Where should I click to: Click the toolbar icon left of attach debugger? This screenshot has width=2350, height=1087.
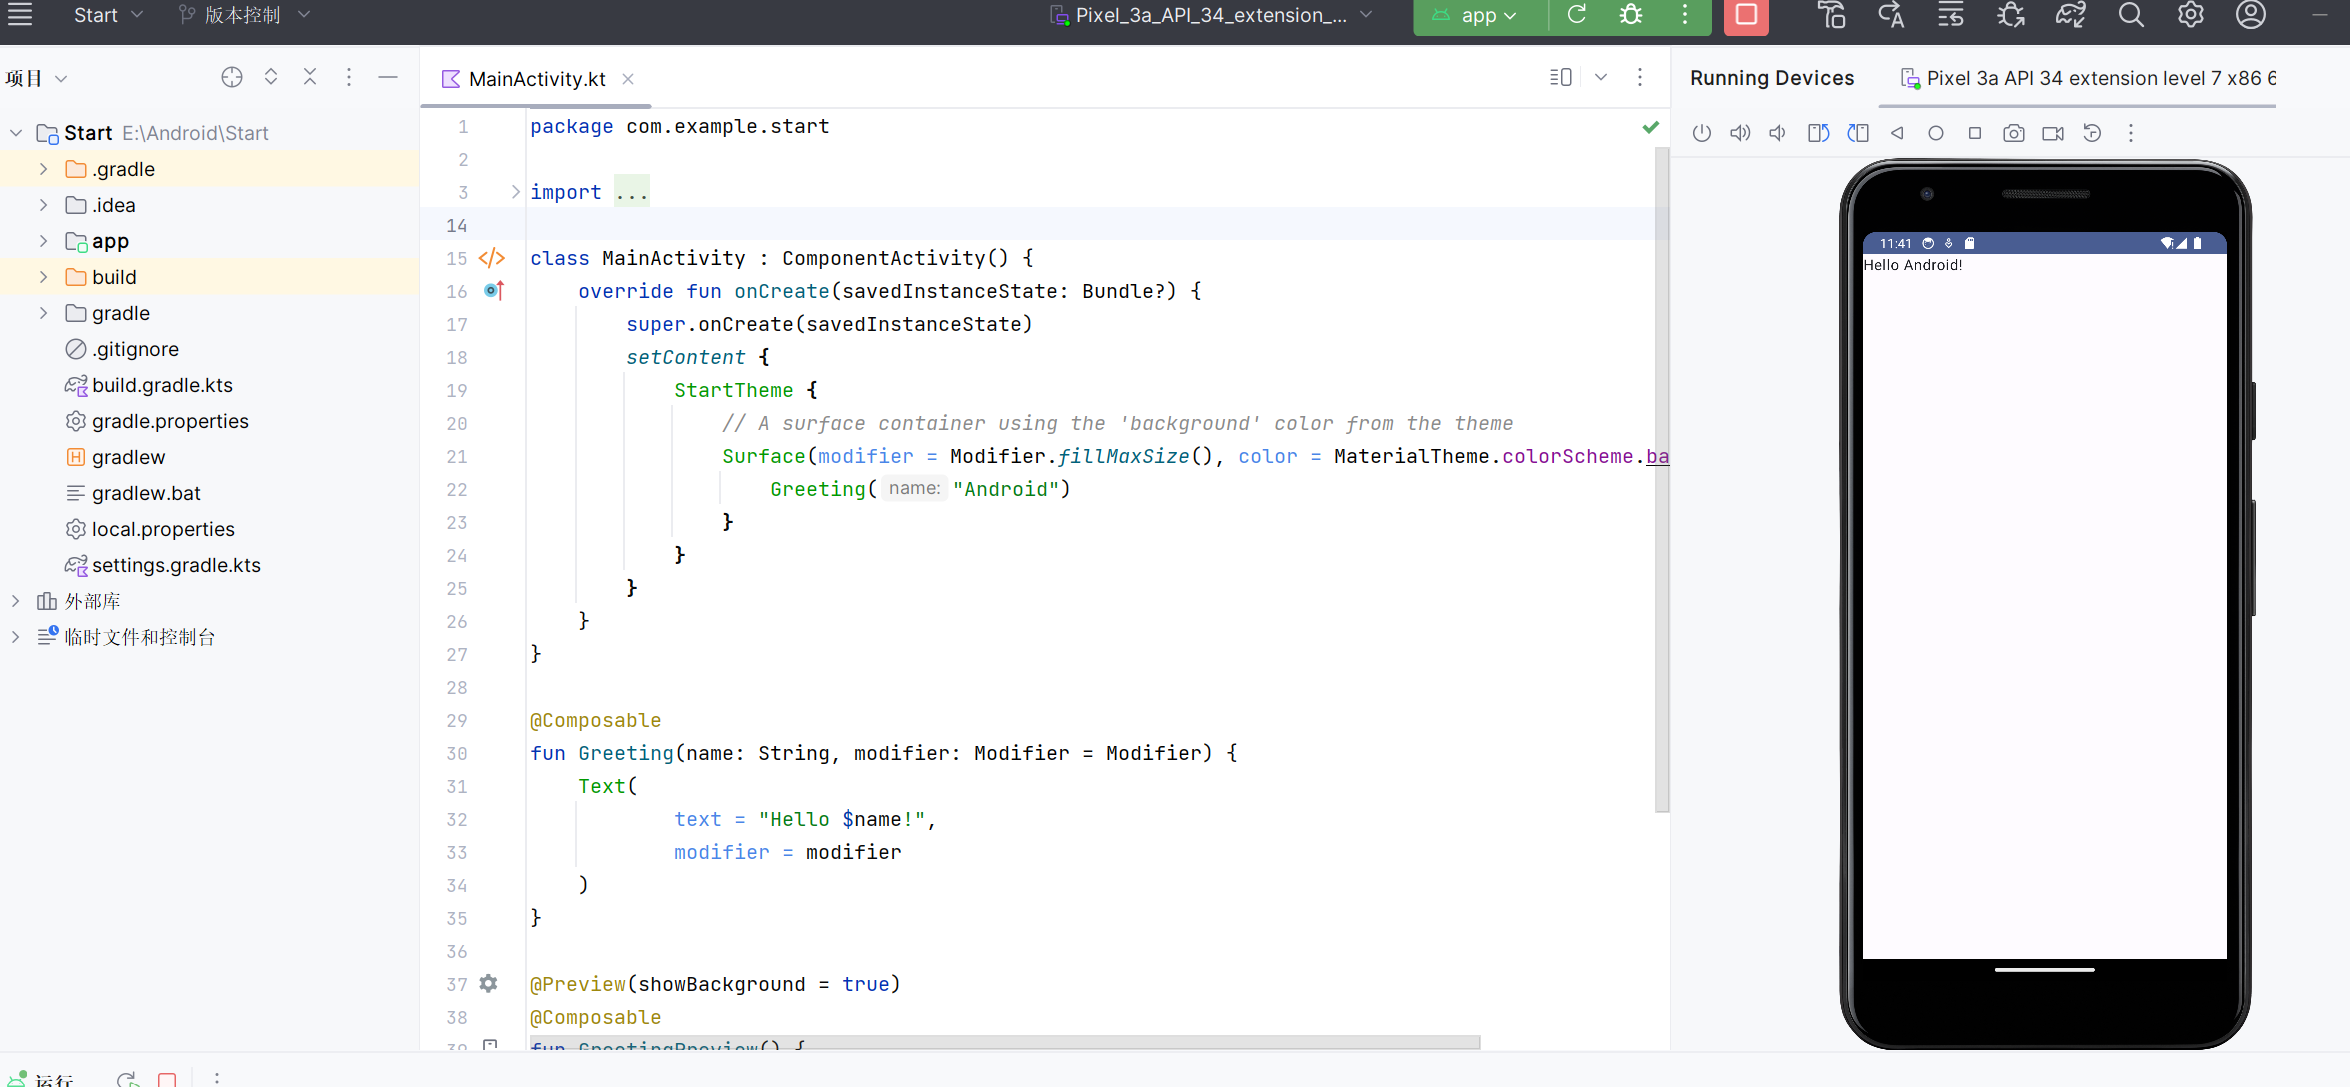[x=1951, y=15]
